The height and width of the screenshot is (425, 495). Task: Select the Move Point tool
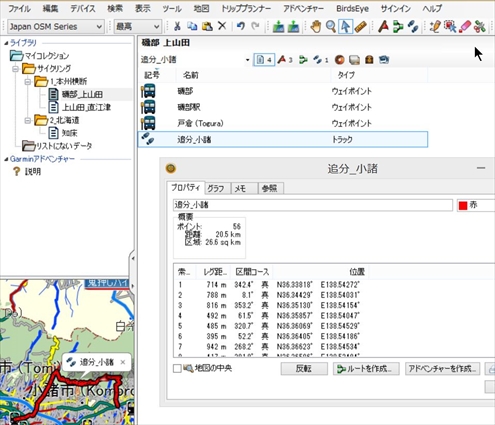click(x=450, y=26)
